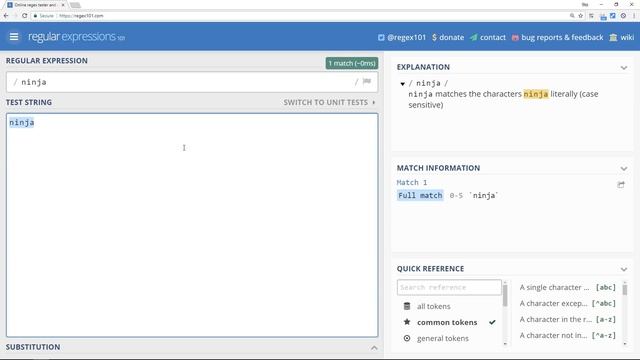Viewport: 640px width, 360px height.
Task: Click the paper plane contact icon
Action: click(x=473, y=38)
